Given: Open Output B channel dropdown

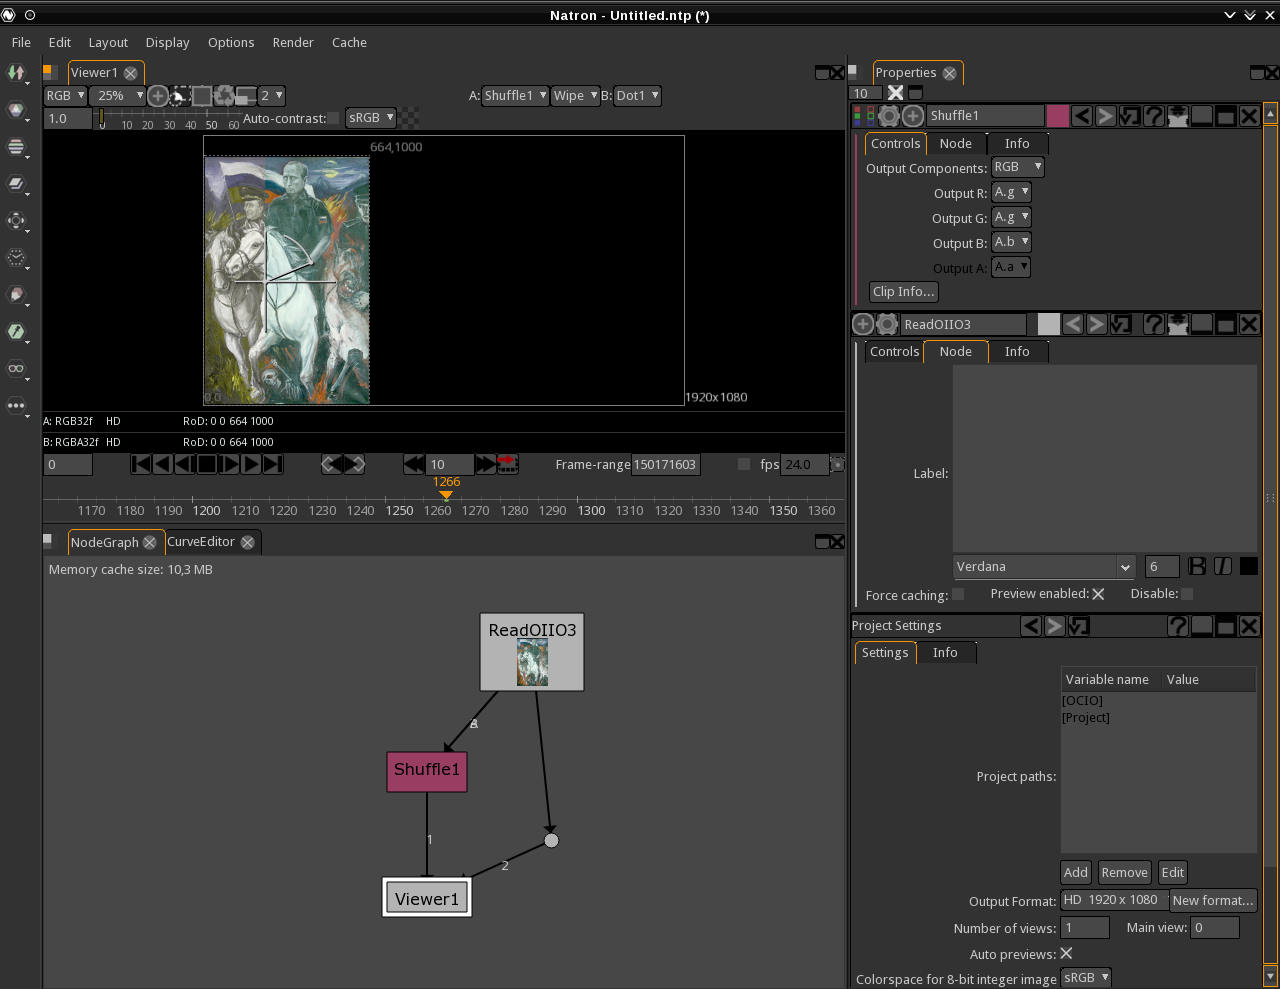Looking at the screenshot, I should pos(1011,242).
